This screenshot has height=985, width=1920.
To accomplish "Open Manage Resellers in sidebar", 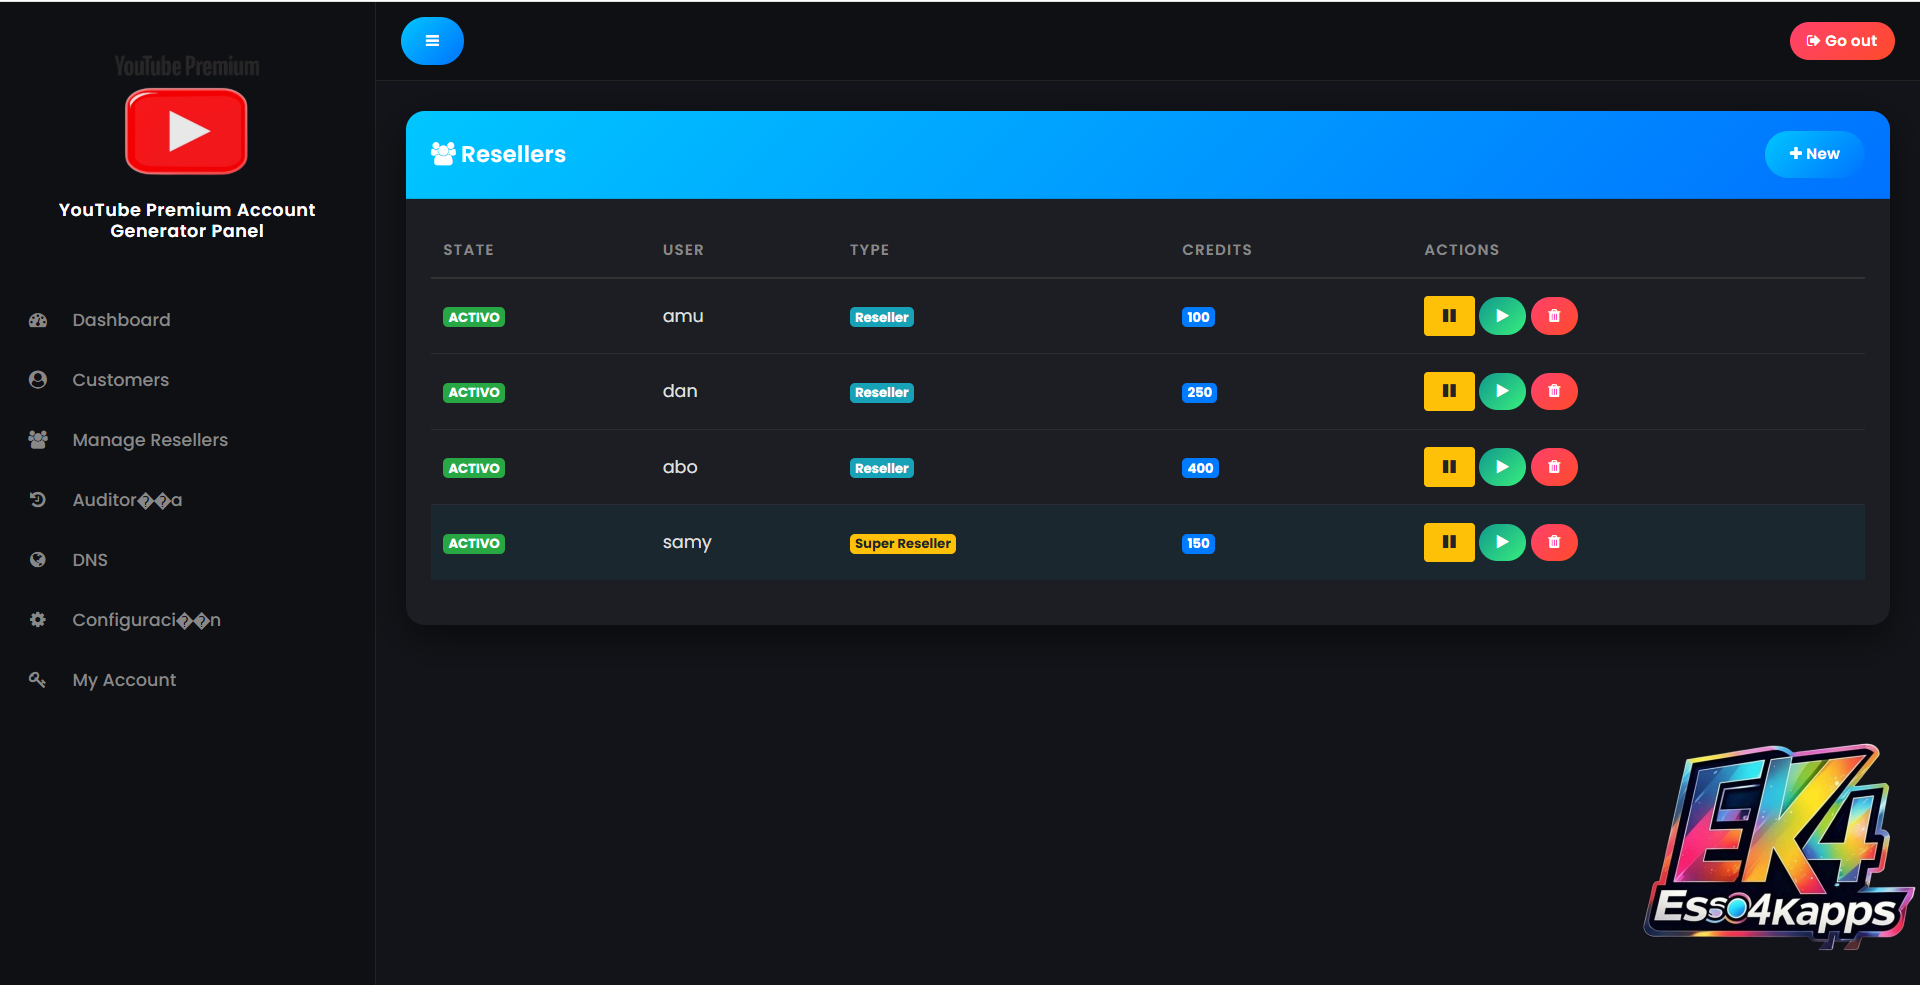I will pyautogui.click(x=150, y=440).
